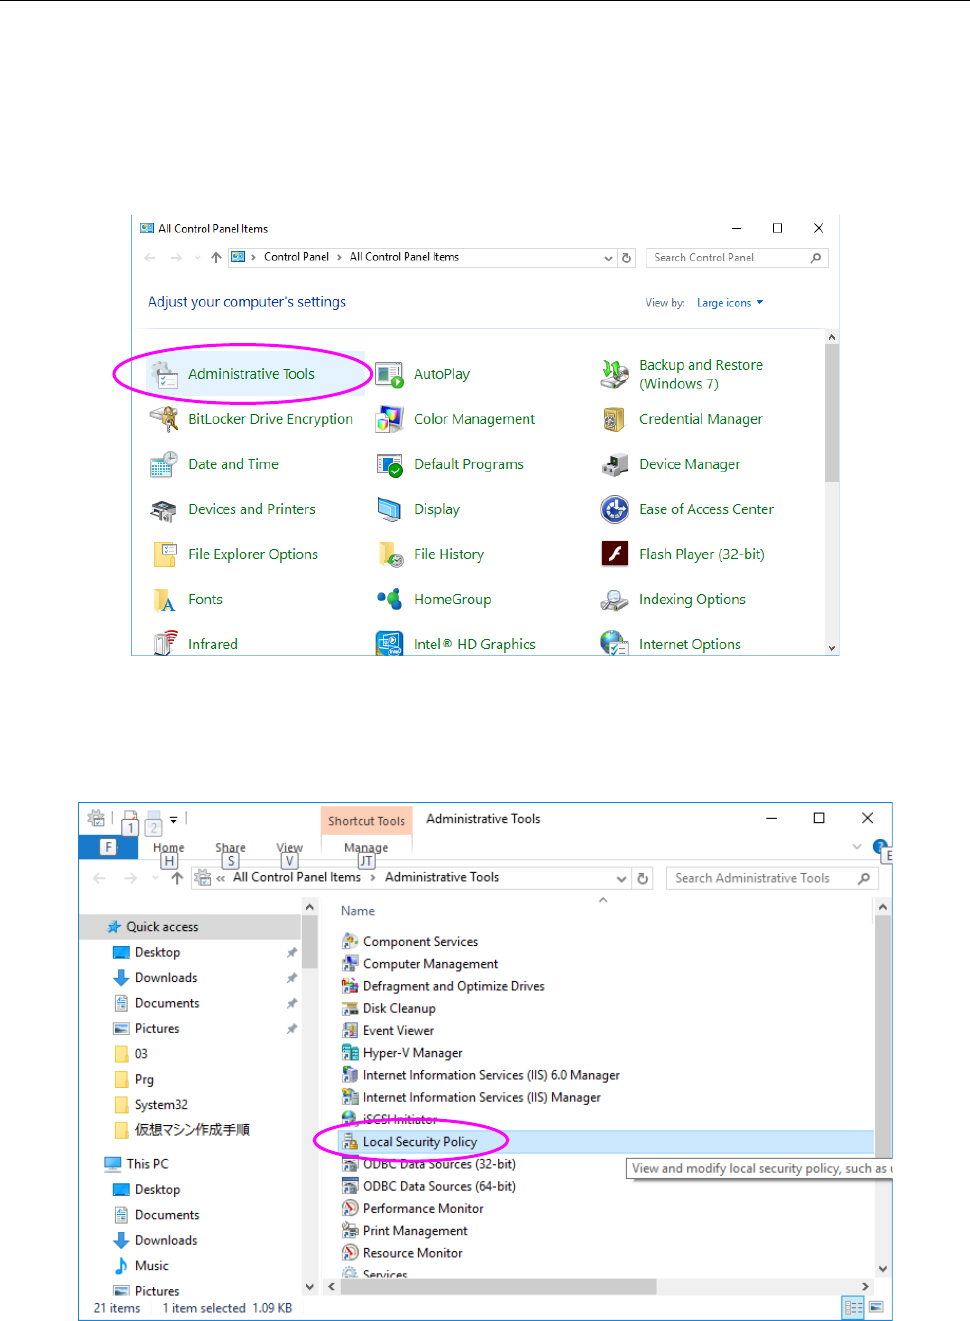Open File Explorer Options
The height and width of the screenshot is (1321, 970).
(x=234, y=554)
